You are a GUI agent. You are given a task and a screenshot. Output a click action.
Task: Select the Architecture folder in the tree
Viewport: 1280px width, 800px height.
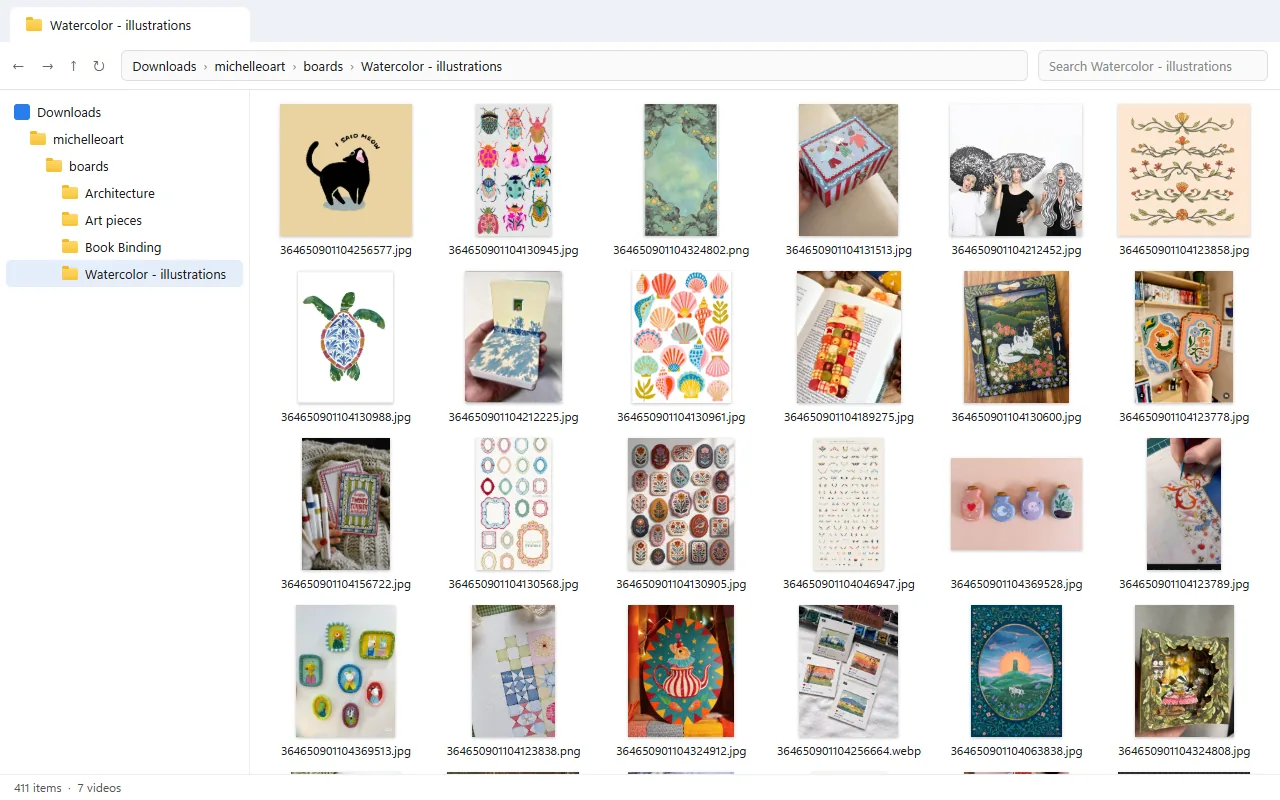pyautogui.click(x=124, y=193)
